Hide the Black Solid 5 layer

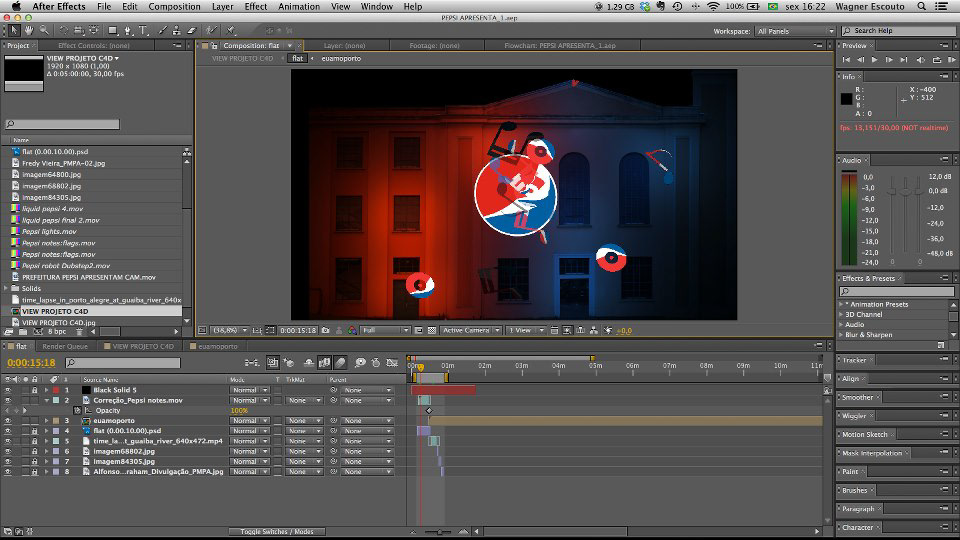pos(8,390)
